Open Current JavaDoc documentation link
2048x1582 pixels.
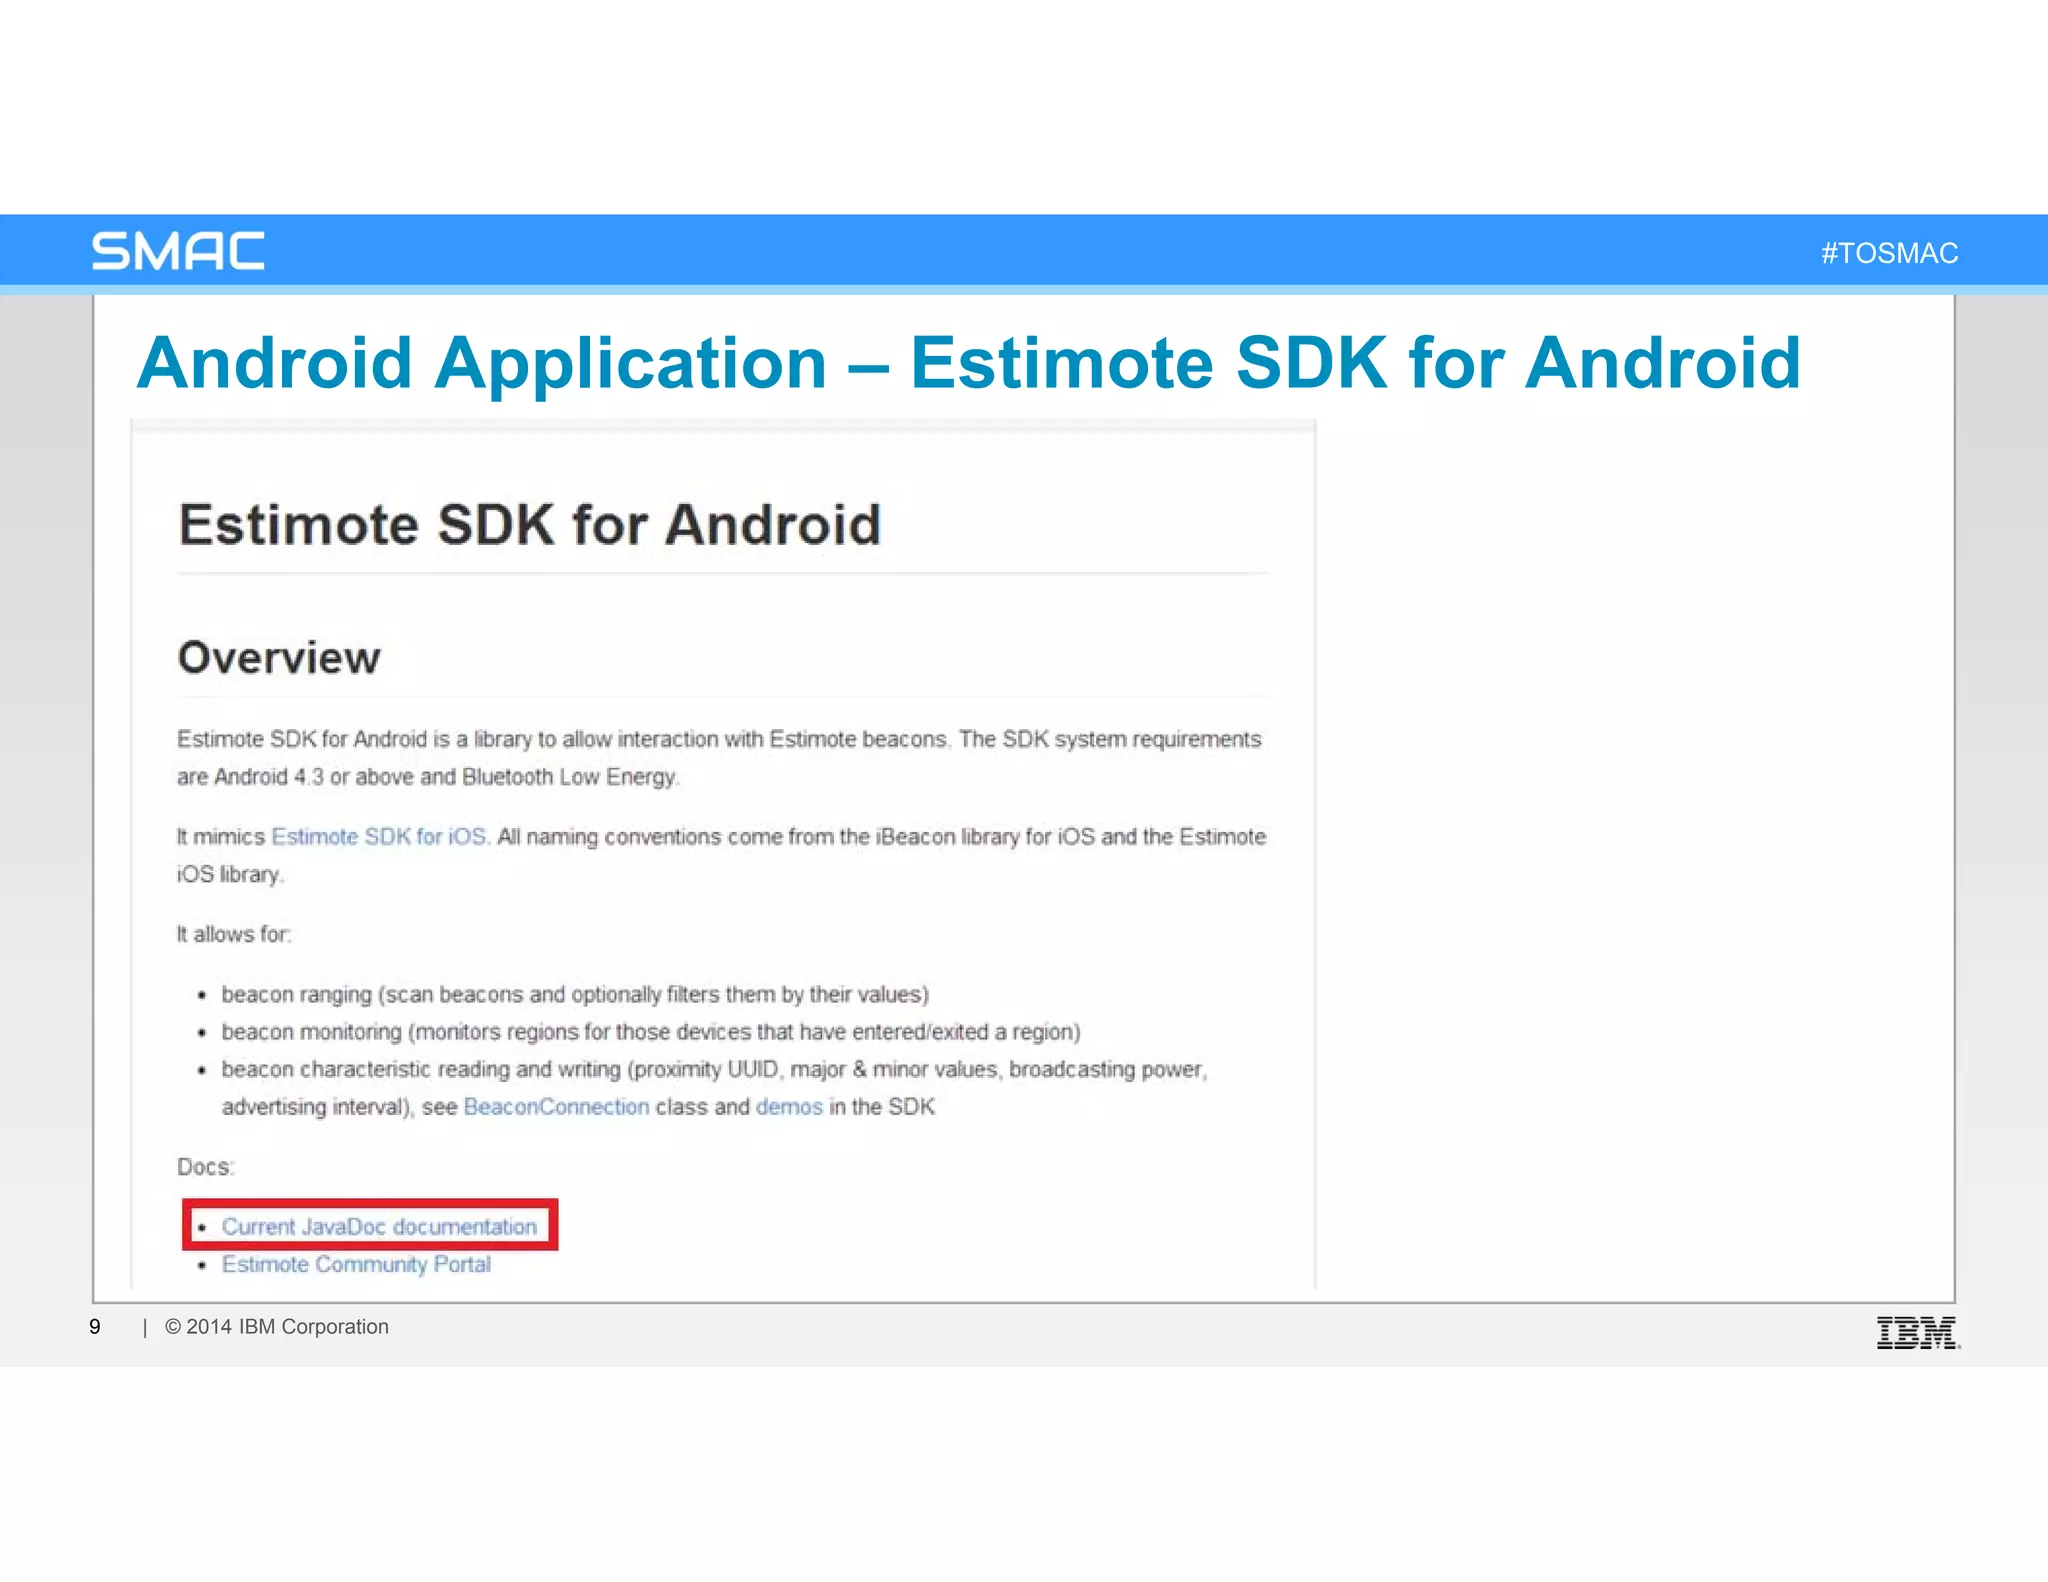379,1226
